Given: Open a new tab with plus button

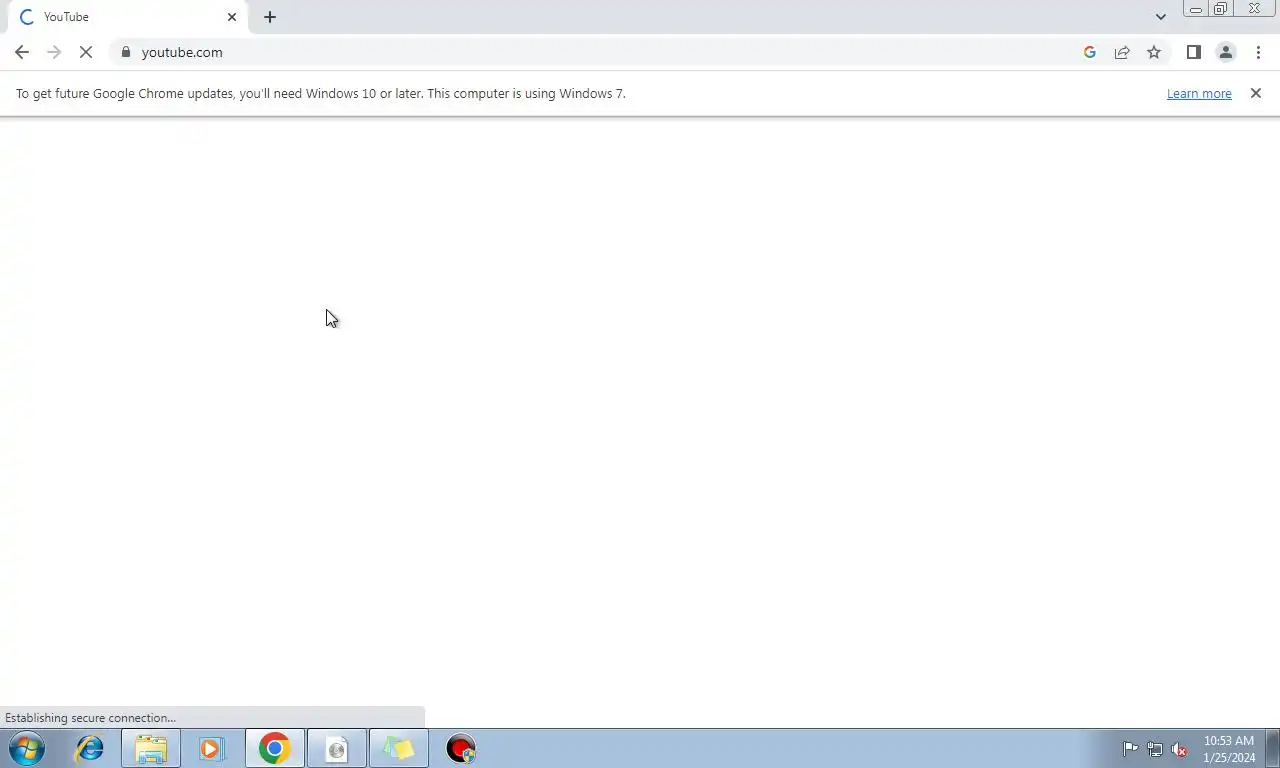Looking at the screenshot, I should pos(270,17).
